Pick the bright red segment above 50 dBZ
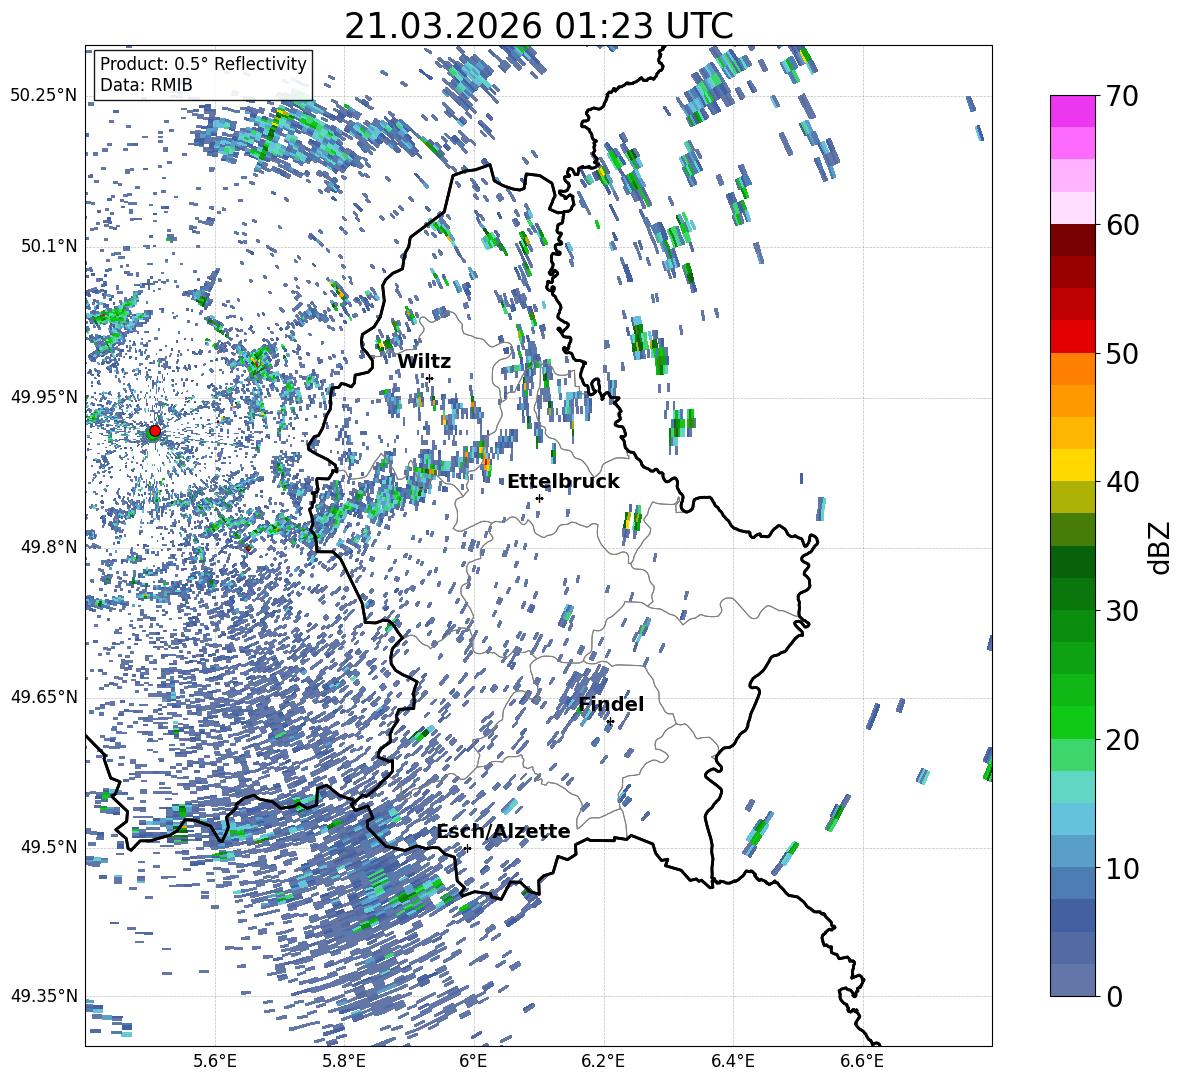This screenshot has height=1081, width=1184. point(1073,336)
